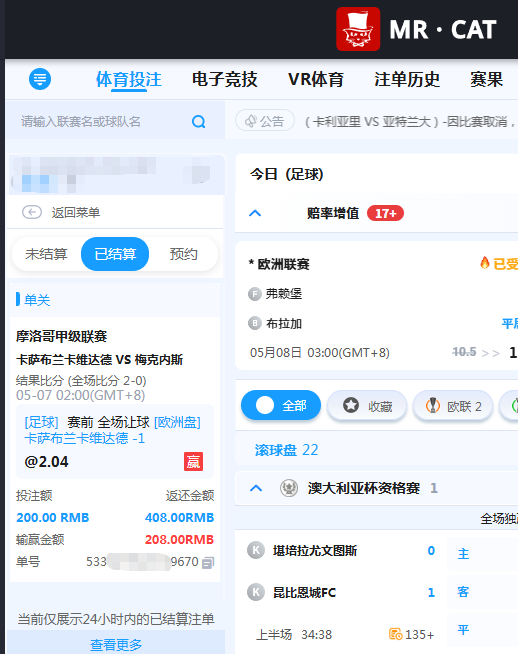Image resolution: width=518 pixels, height=654 pixels.
Task: Click the 布拉加 team badge icon
Action: 254,323
